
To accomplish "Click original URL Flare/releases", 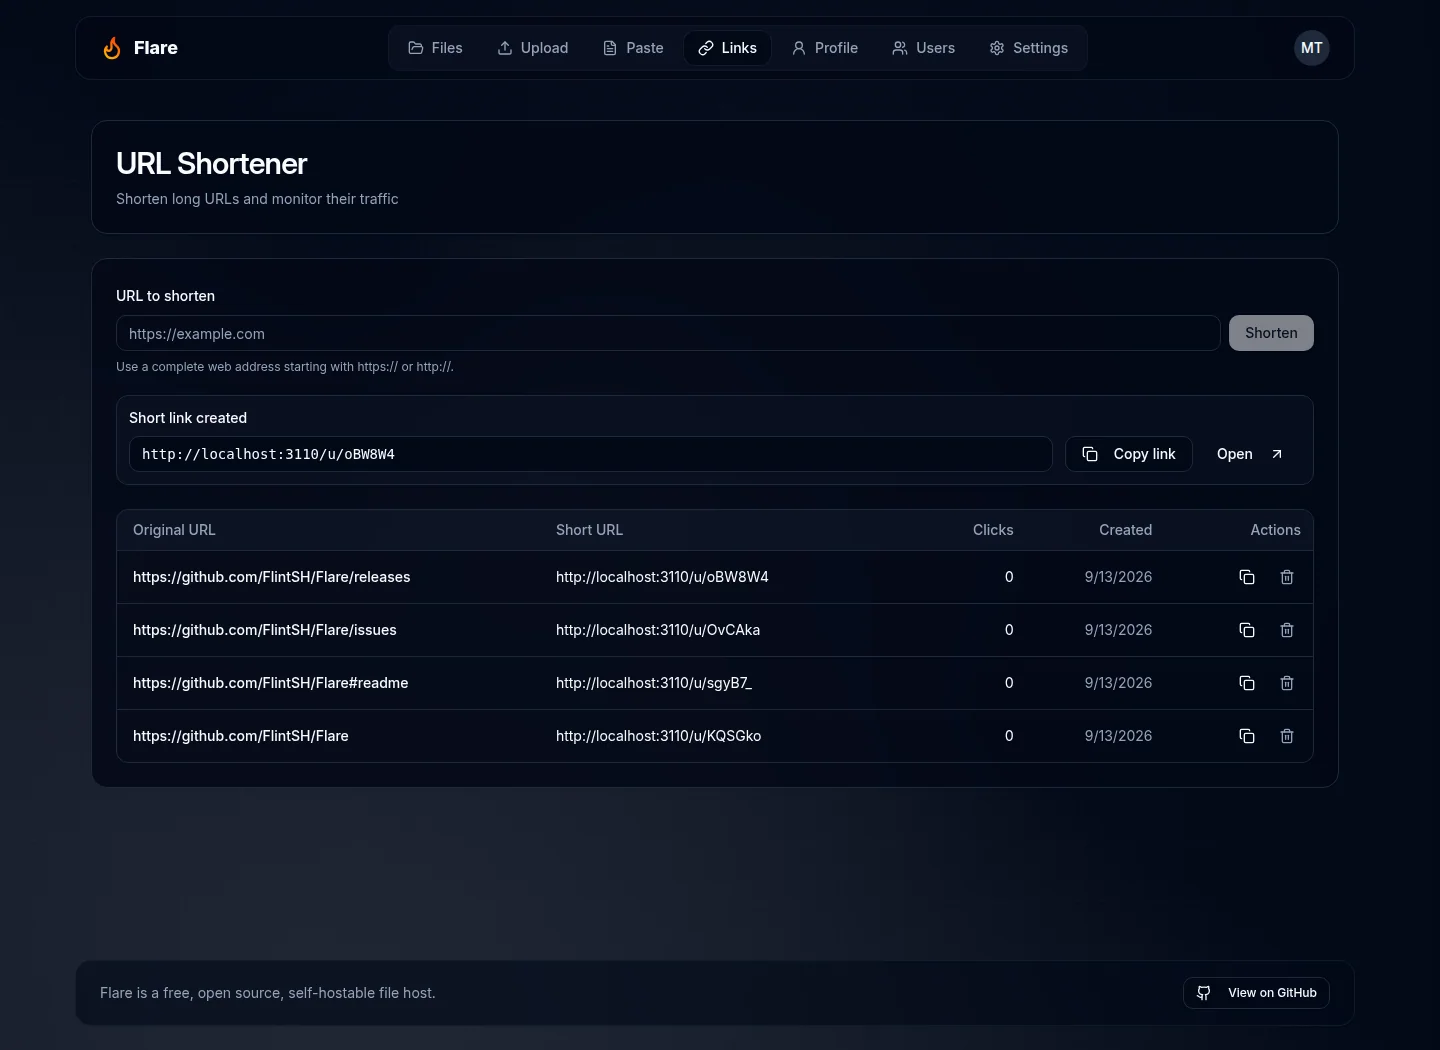I will point(272,577).
